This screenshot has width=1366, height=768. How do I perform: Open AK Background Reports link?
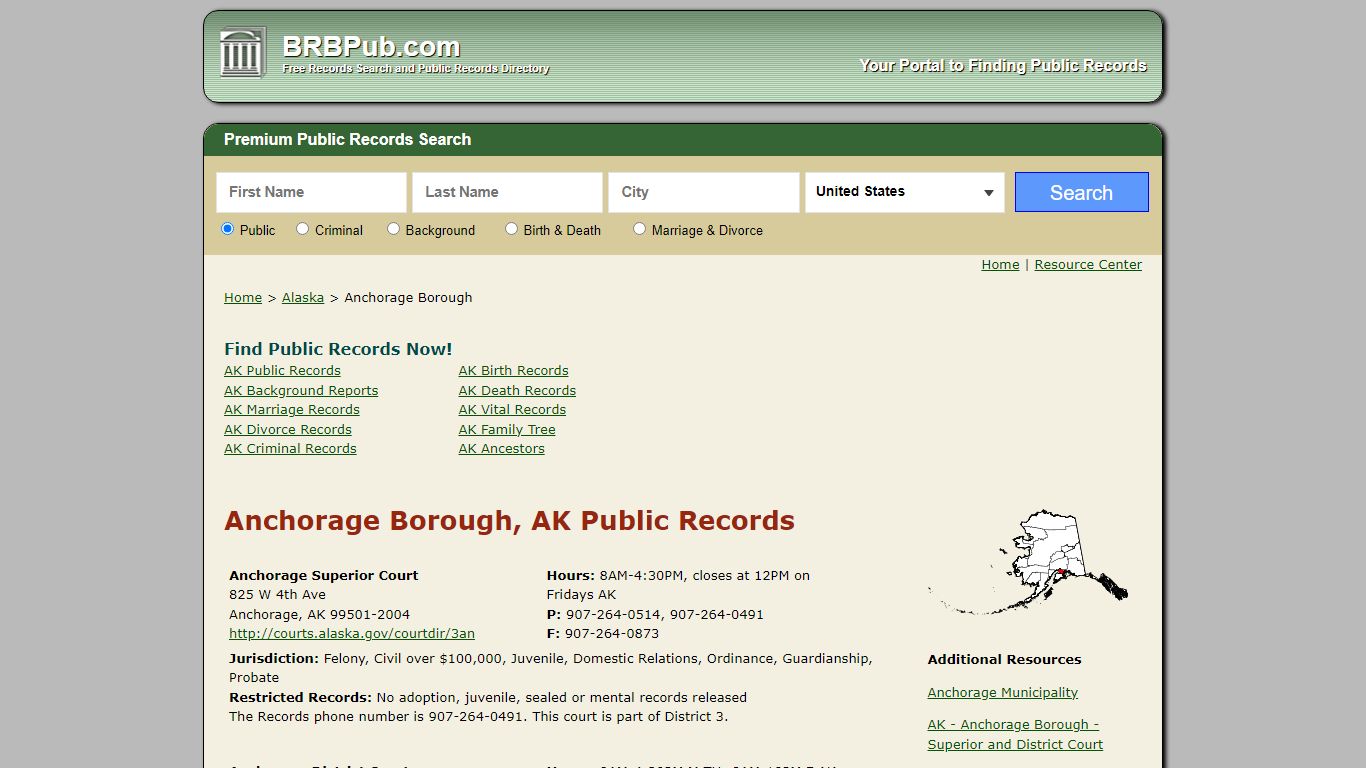301,391
